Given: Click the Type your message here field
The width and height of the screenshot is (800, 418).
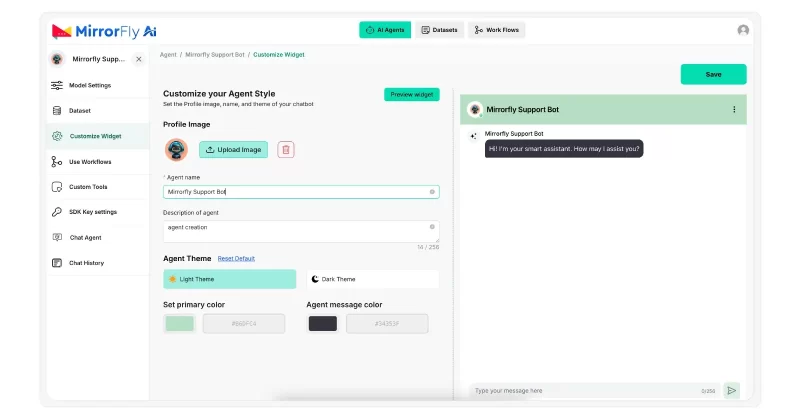Looking at the screenshot, I should tap(595, 391).
